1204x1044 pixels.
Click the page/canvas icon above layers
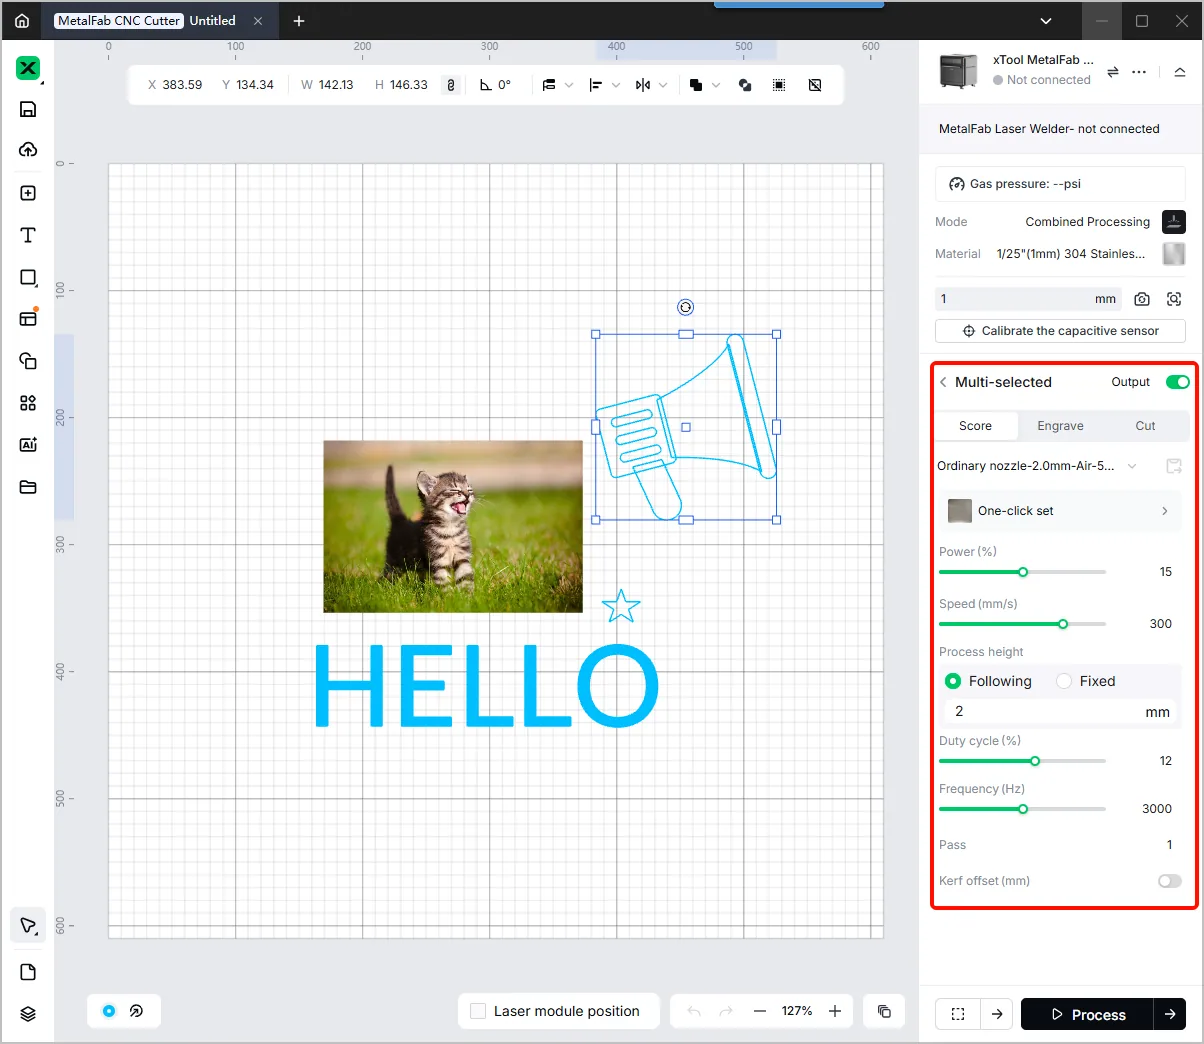(x=28, y=972)
